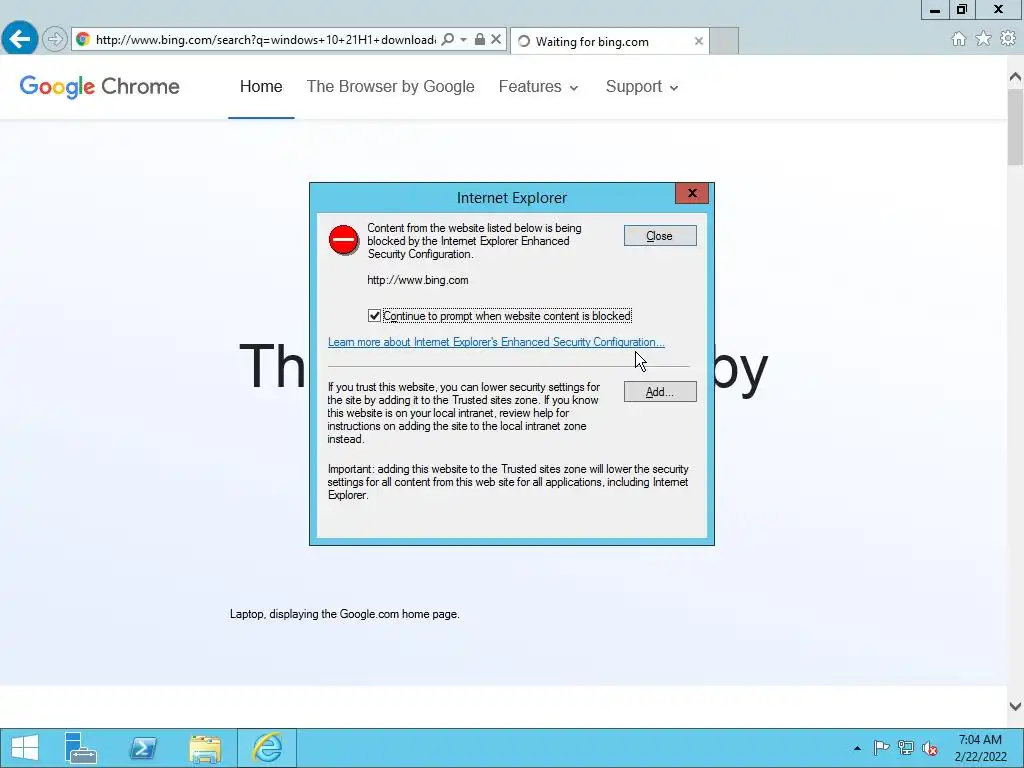The width and height of the screenshot is (1024, 768).
Task: Open the Tools gear menu
Action: (x=1008, y=39)
